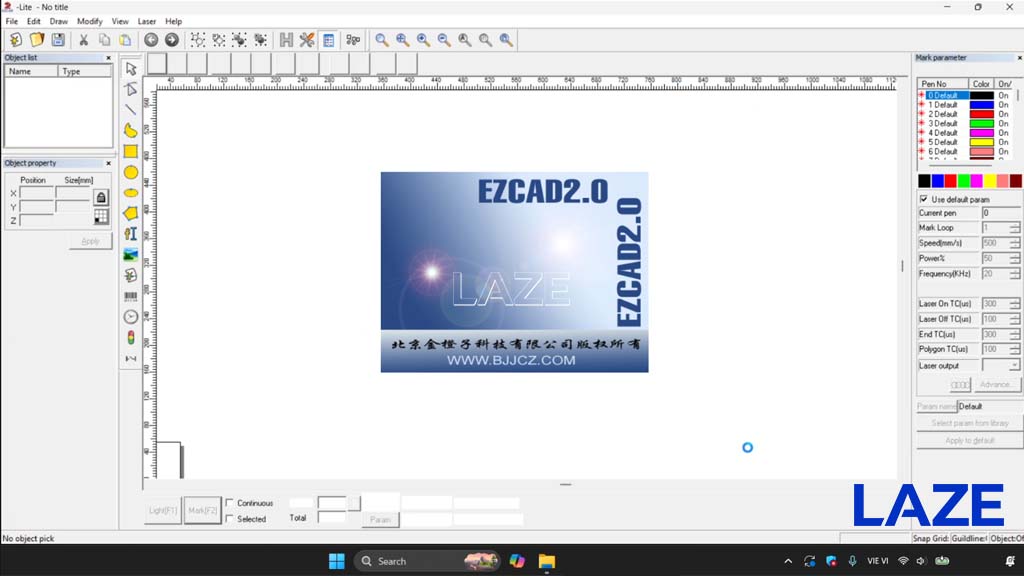Pick the yellow swatch in the pen palette
This screenshot has width=1024, height=576.
(x=989, y=181)
